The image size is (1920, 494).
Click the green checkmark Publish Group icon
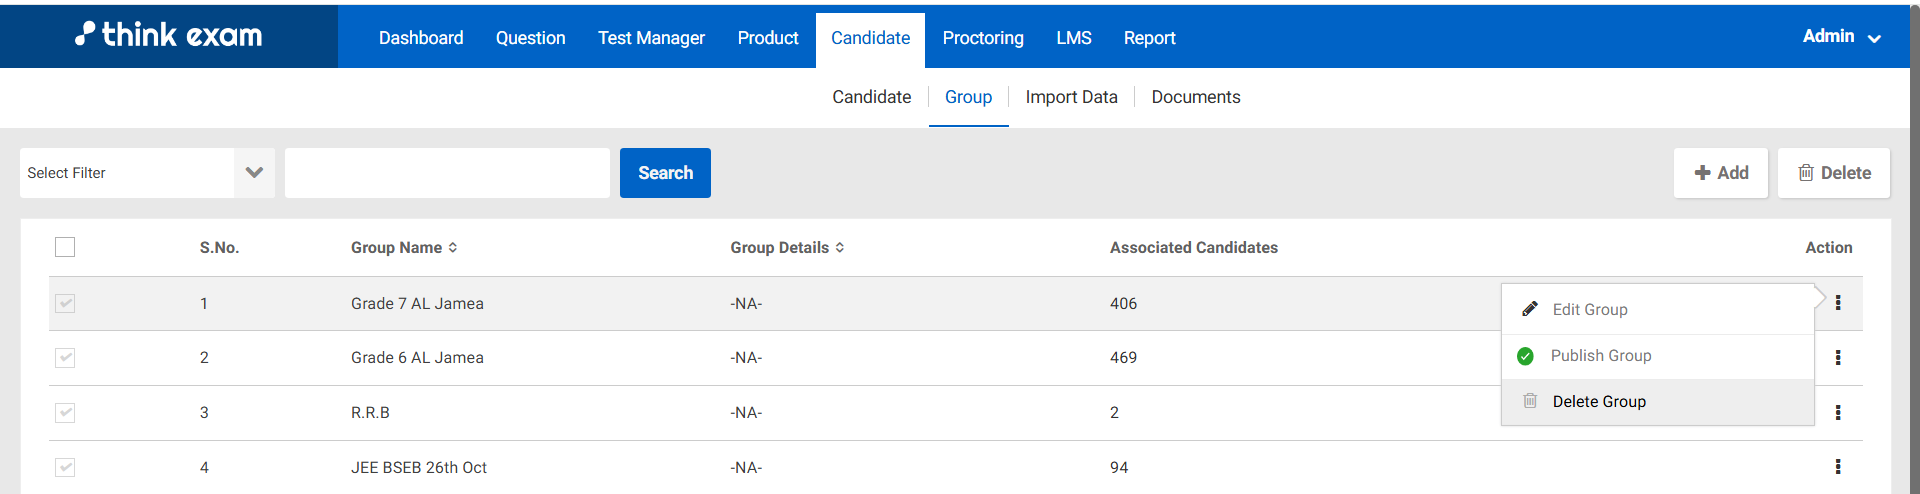(x=1525, y=356)
